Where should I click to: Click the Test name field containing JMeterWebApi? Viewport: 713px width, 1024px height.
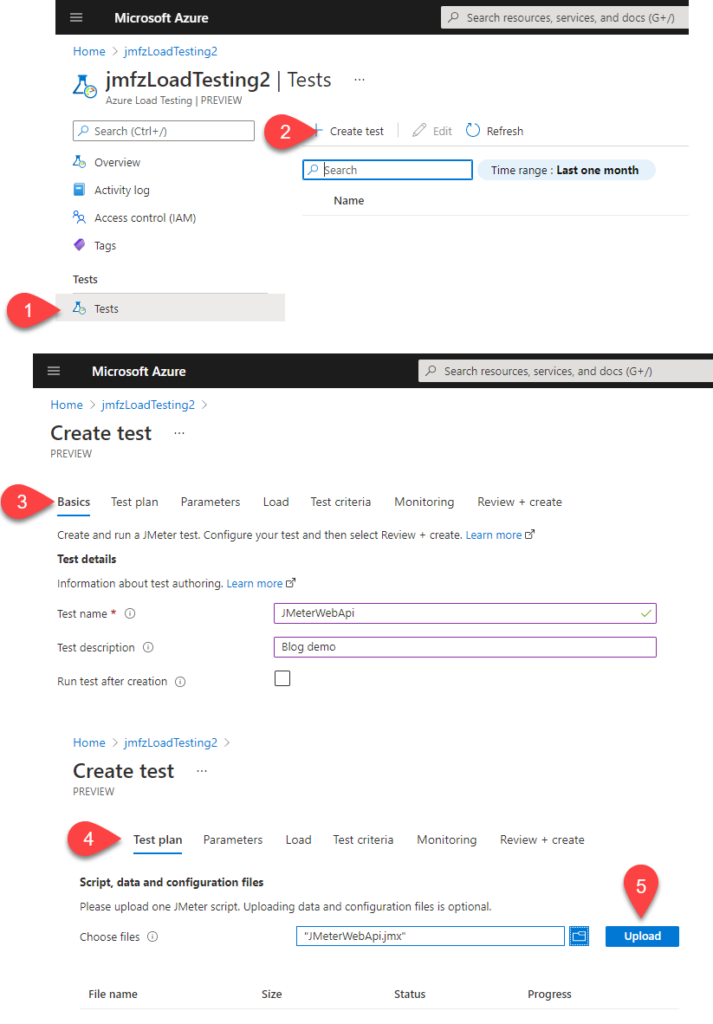465,613
